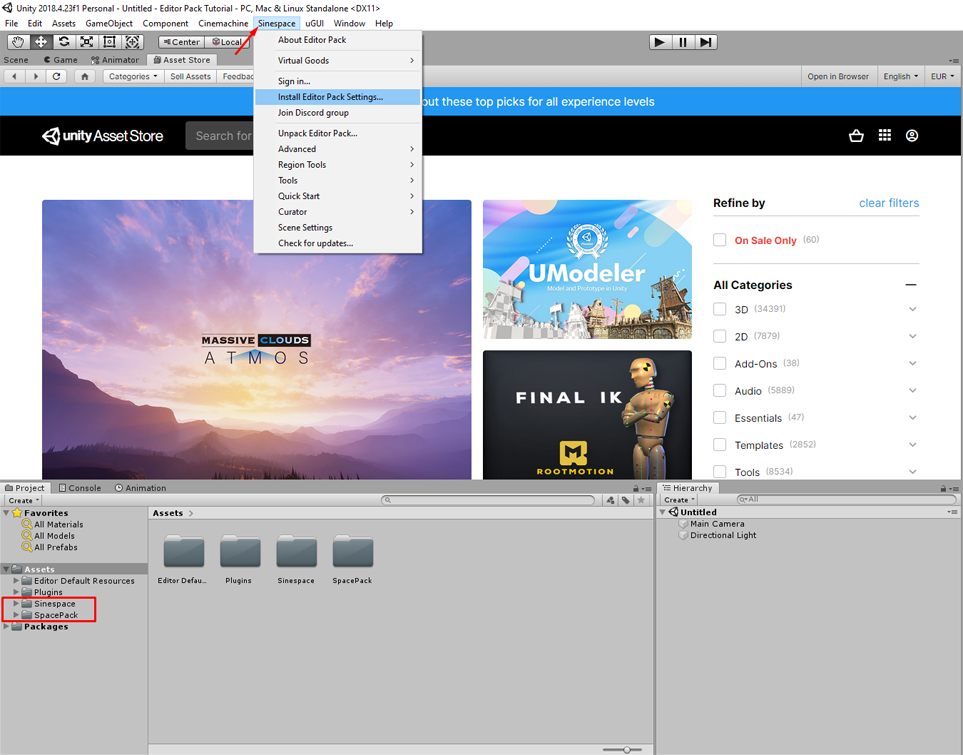
Task: Collapse the All Categories section
Action: coord(911,285)
